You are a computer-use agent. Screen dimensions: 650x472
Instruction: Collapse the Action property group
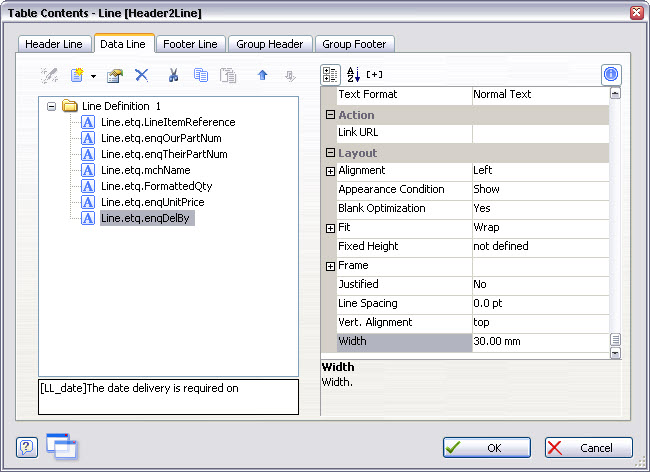(x=330, y=115)
